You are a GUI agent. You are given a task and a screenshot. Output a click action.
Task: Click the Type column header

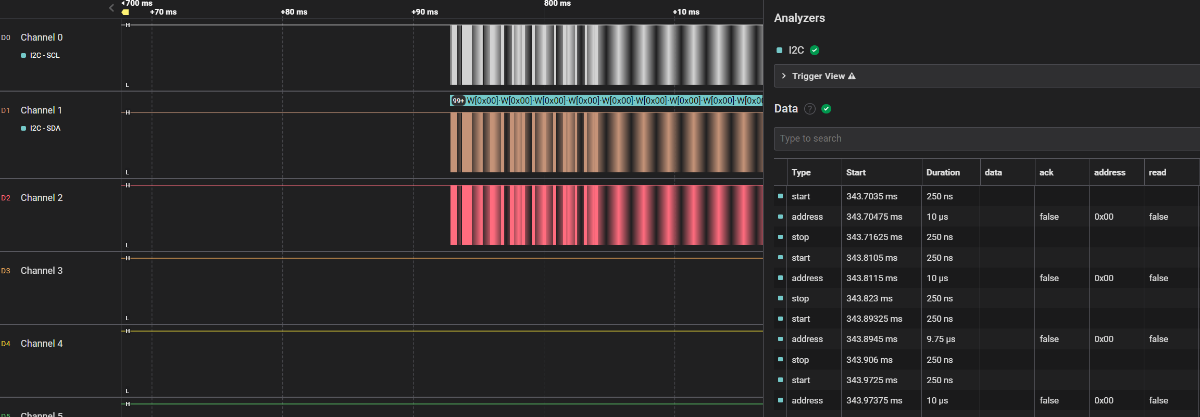(802, 172)
